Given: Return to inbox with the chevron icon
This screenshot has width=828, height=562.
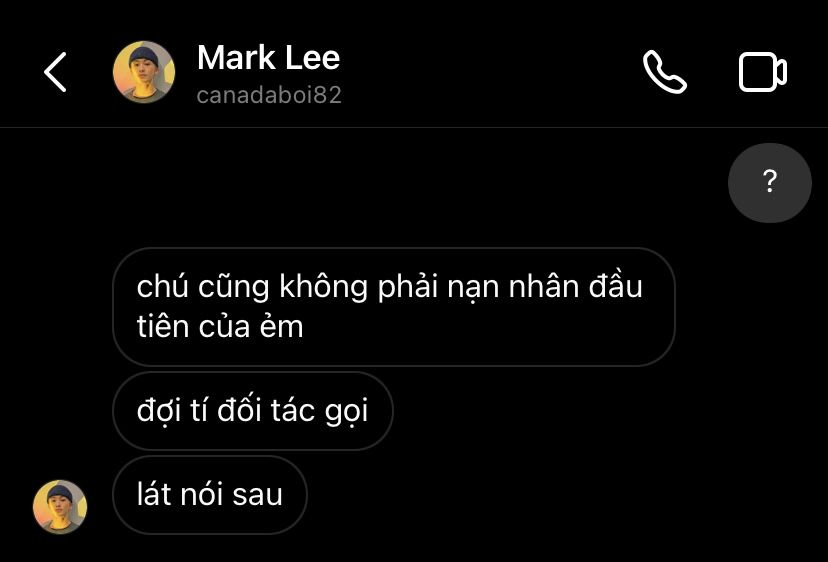Looking at the screenshot, I should [55, 72].
